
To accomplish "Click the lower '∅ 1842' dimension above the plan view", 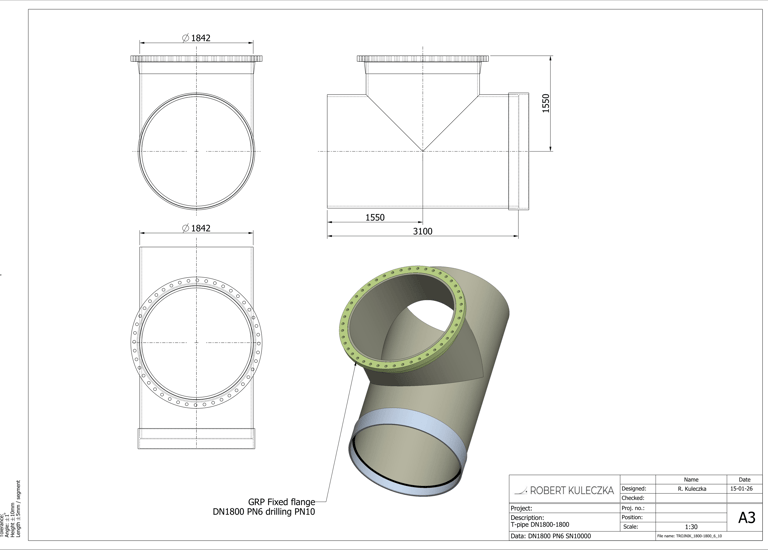I will (196, 228).
